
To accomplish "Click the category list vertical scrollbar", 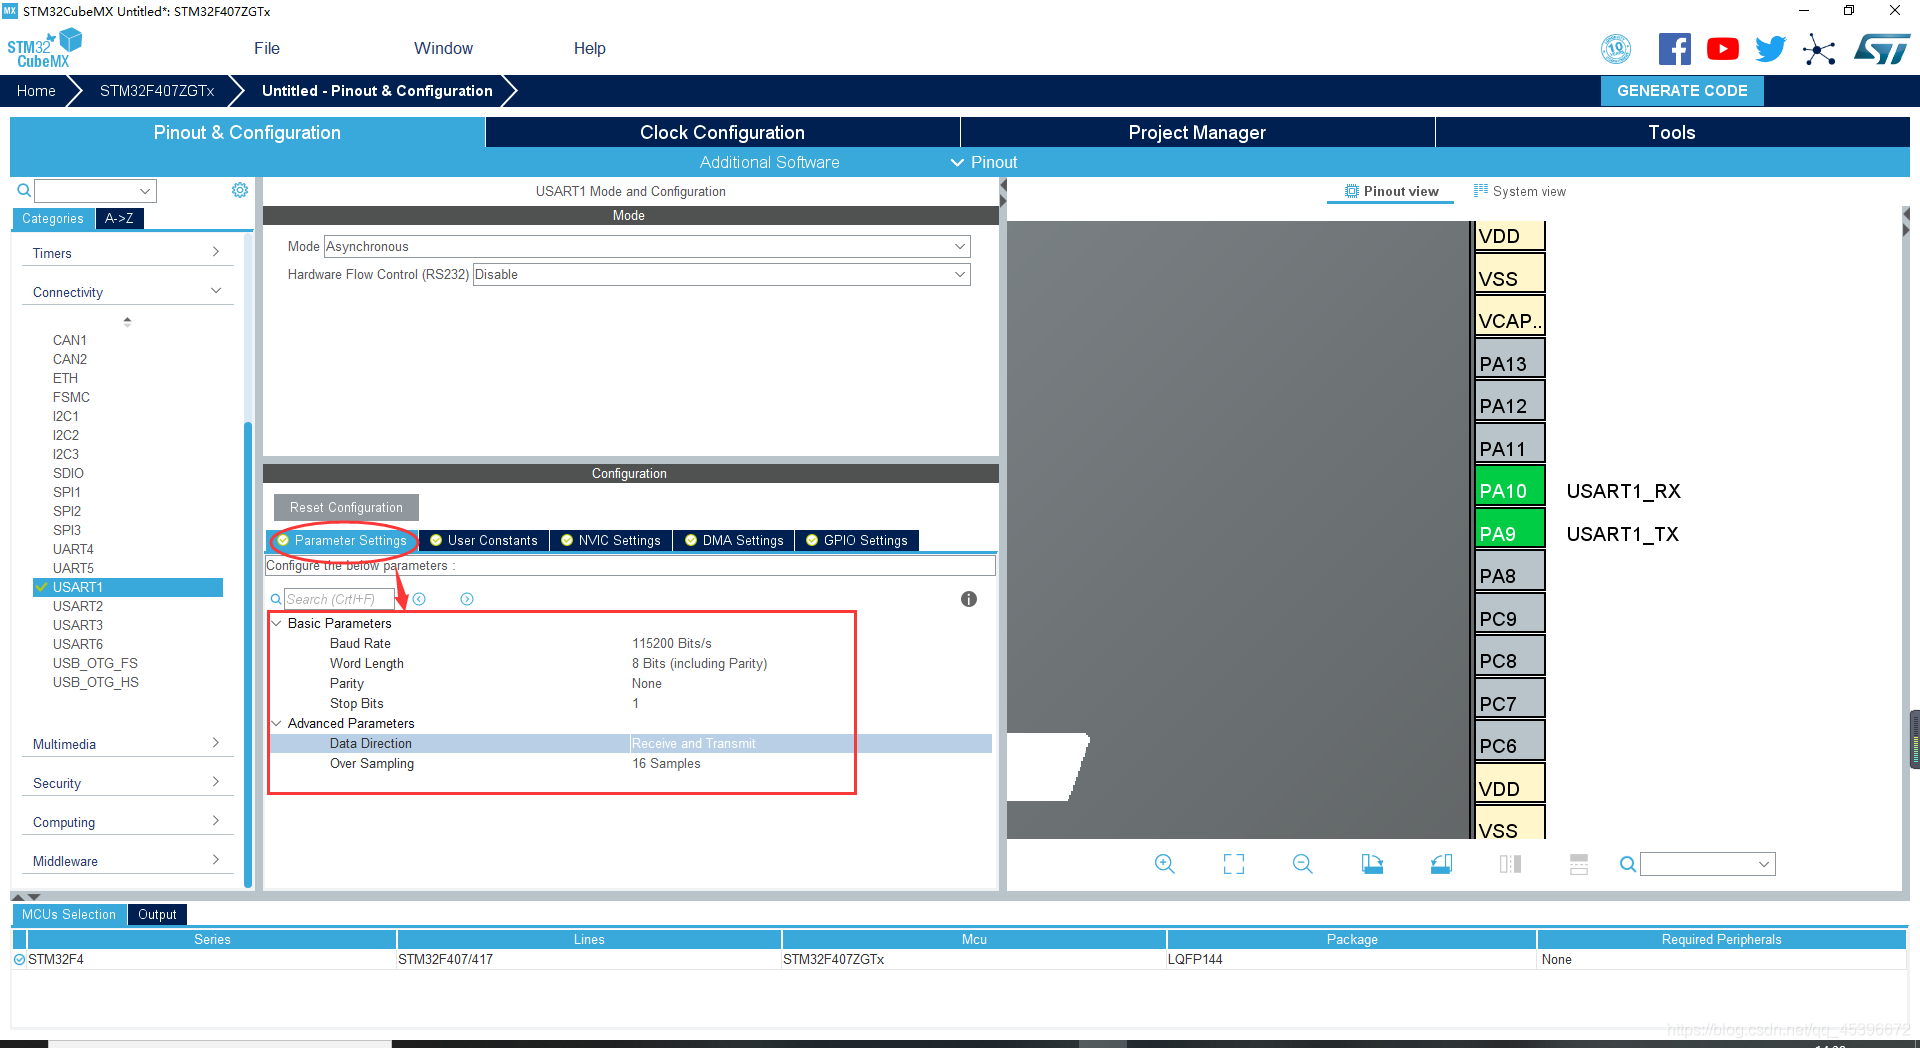I will coord(248,654).
